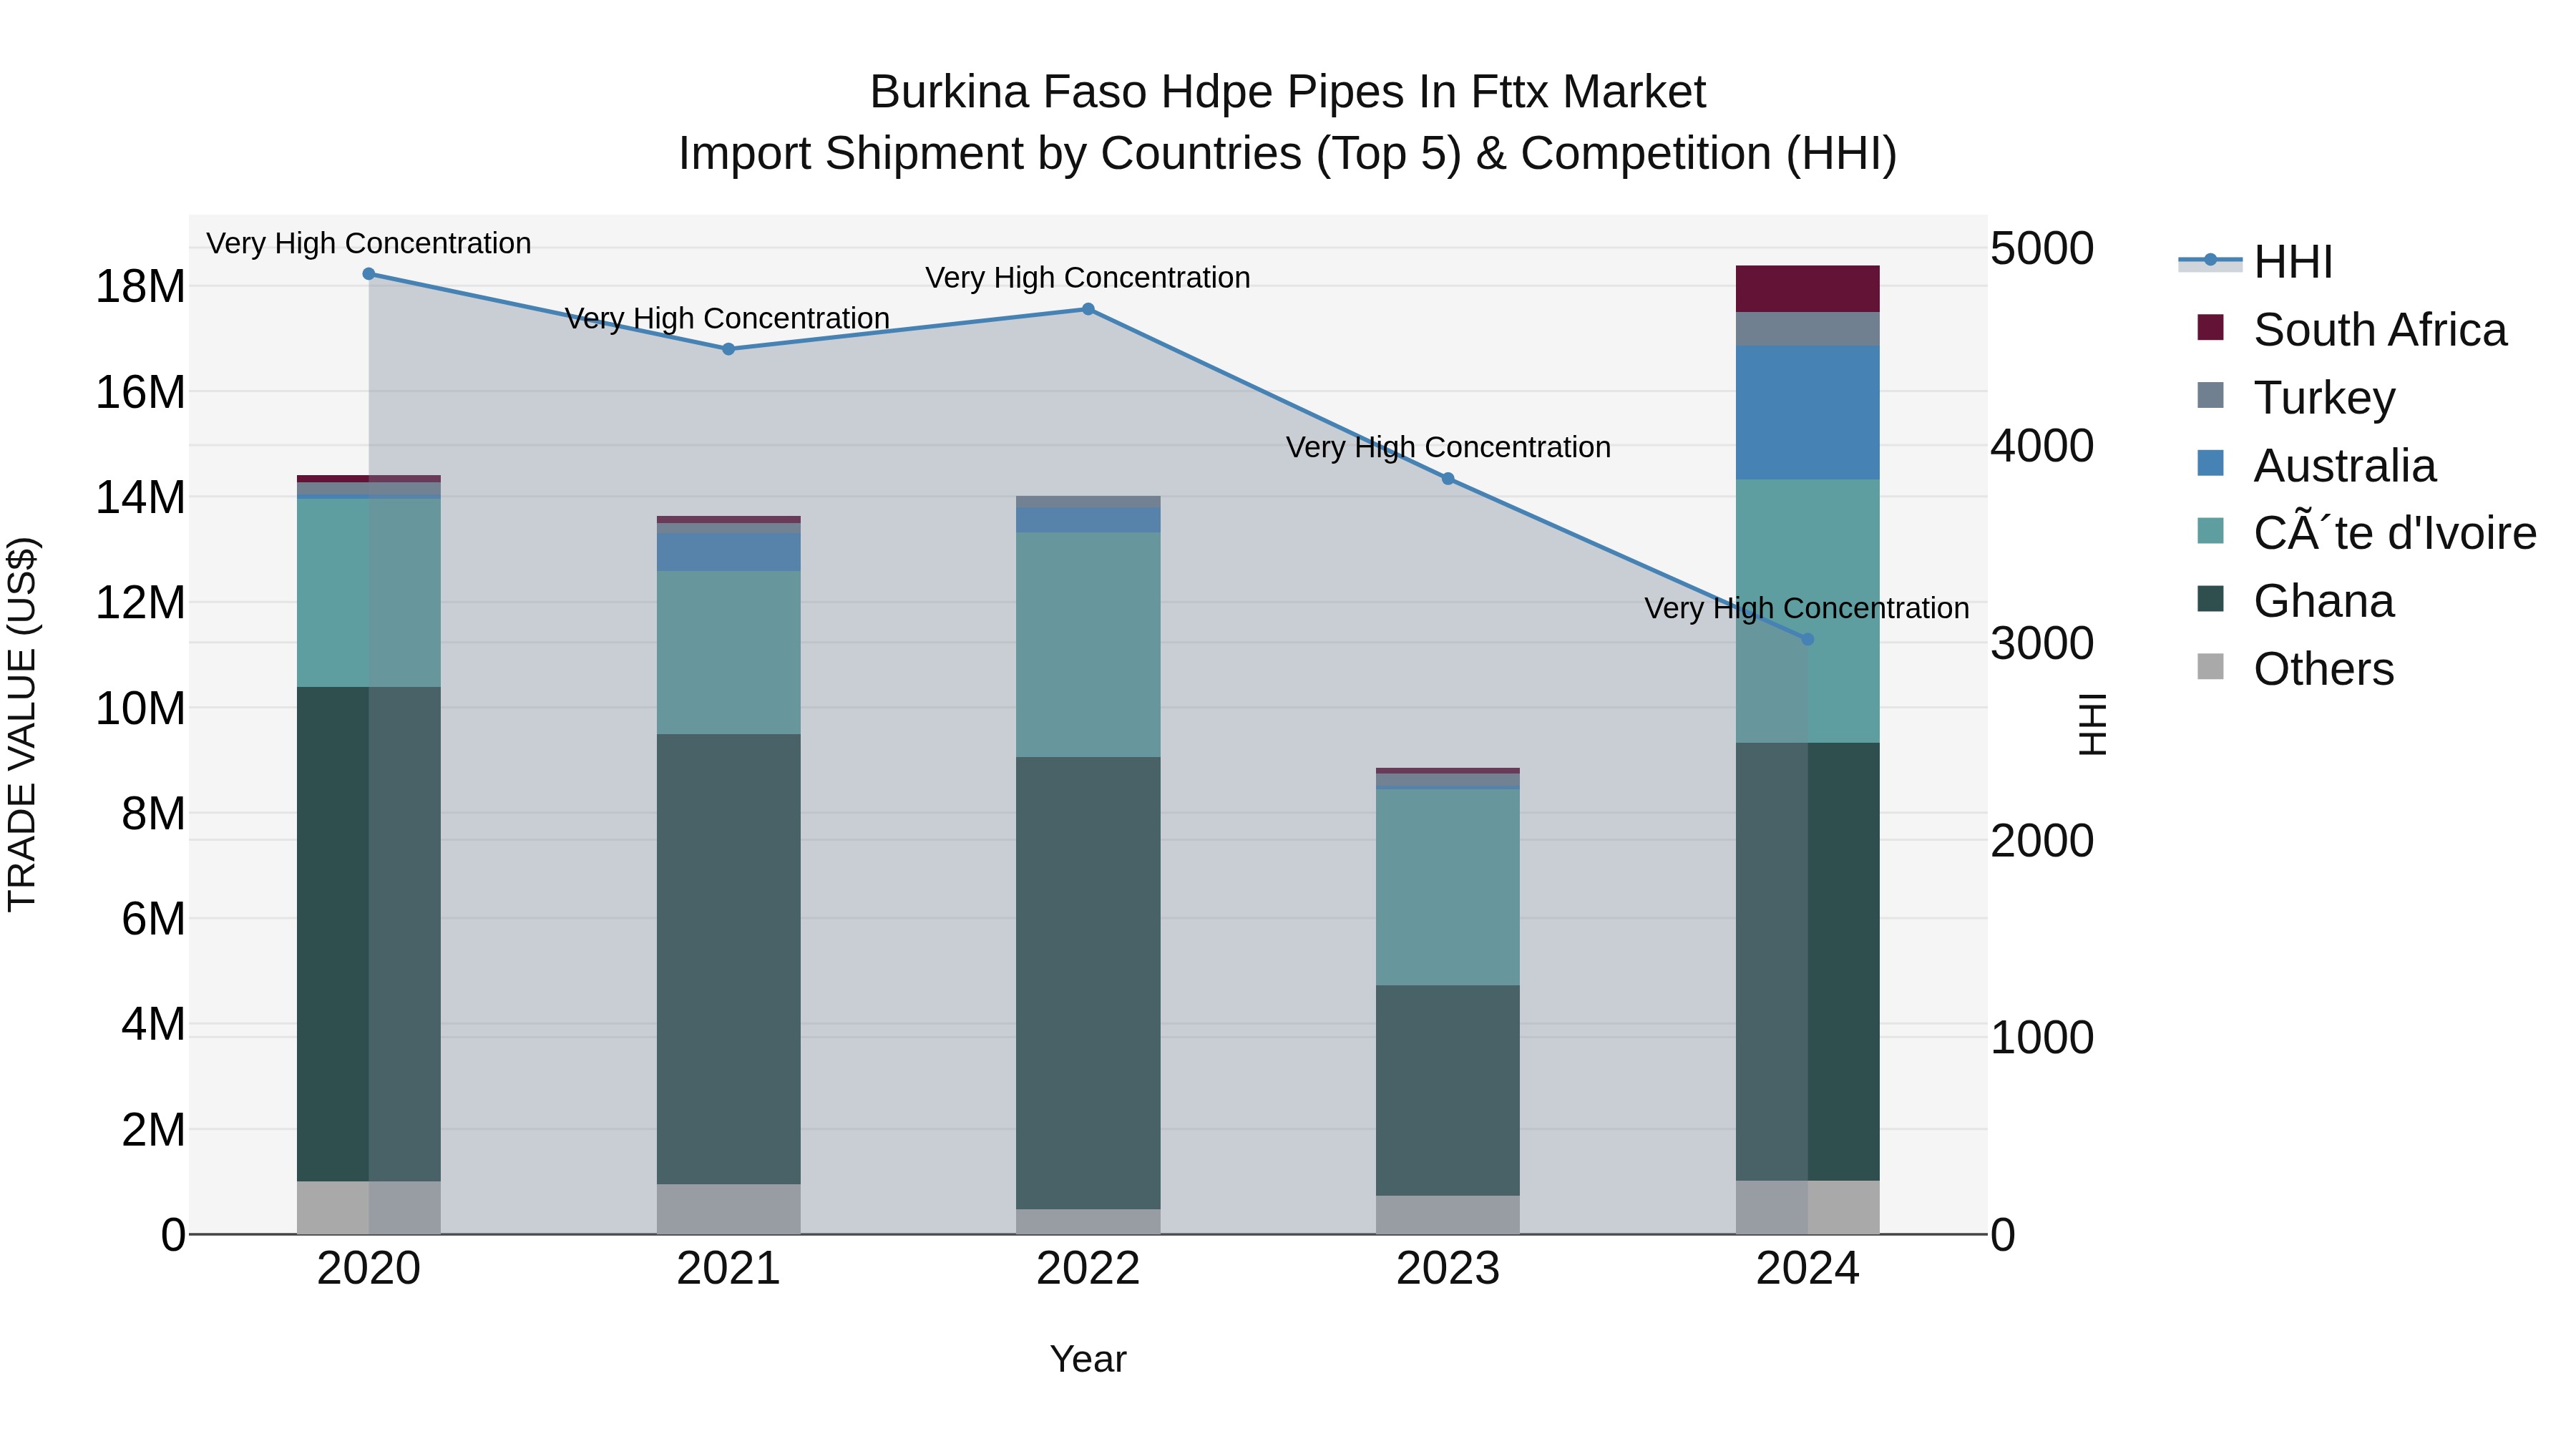Screen dimensions: 2576x1449
Task: Click the 5000 HHI axis tick label
Action: click(2042, 249)
